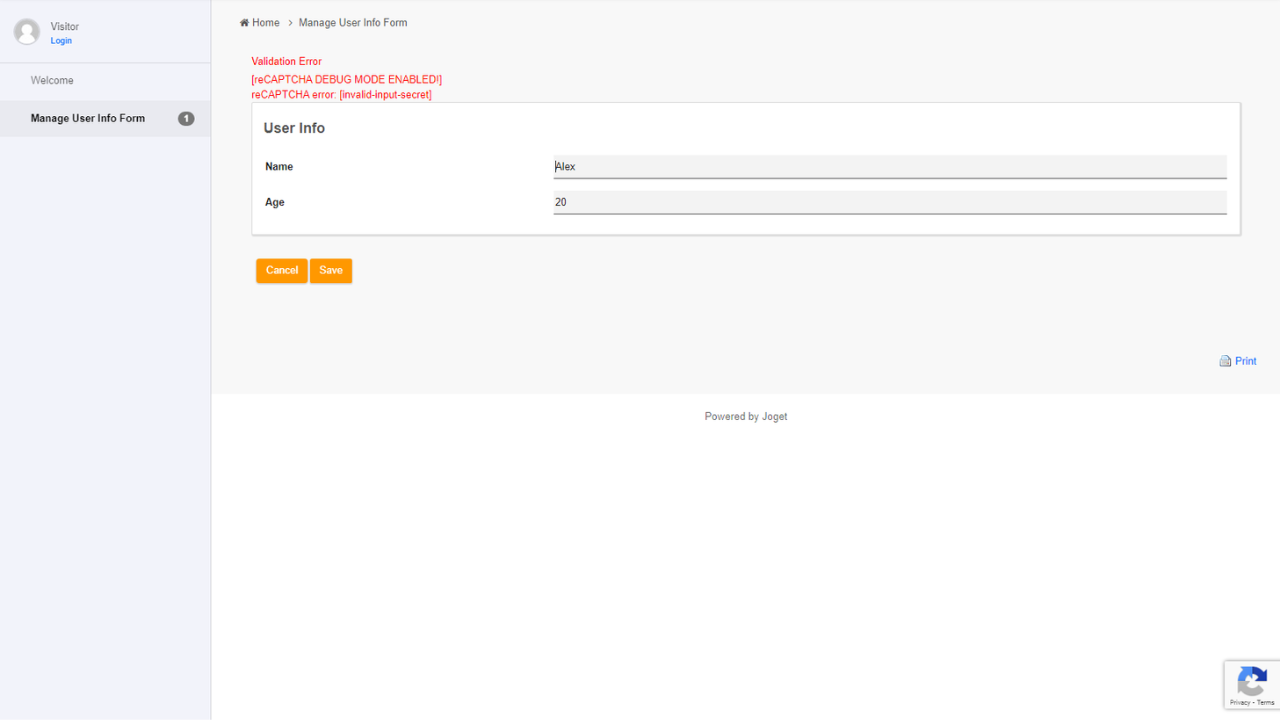The width and height of the screenshot is (1280, 720).
Task: Click the reCAPTCHA logo badge
Action: 1251,681
